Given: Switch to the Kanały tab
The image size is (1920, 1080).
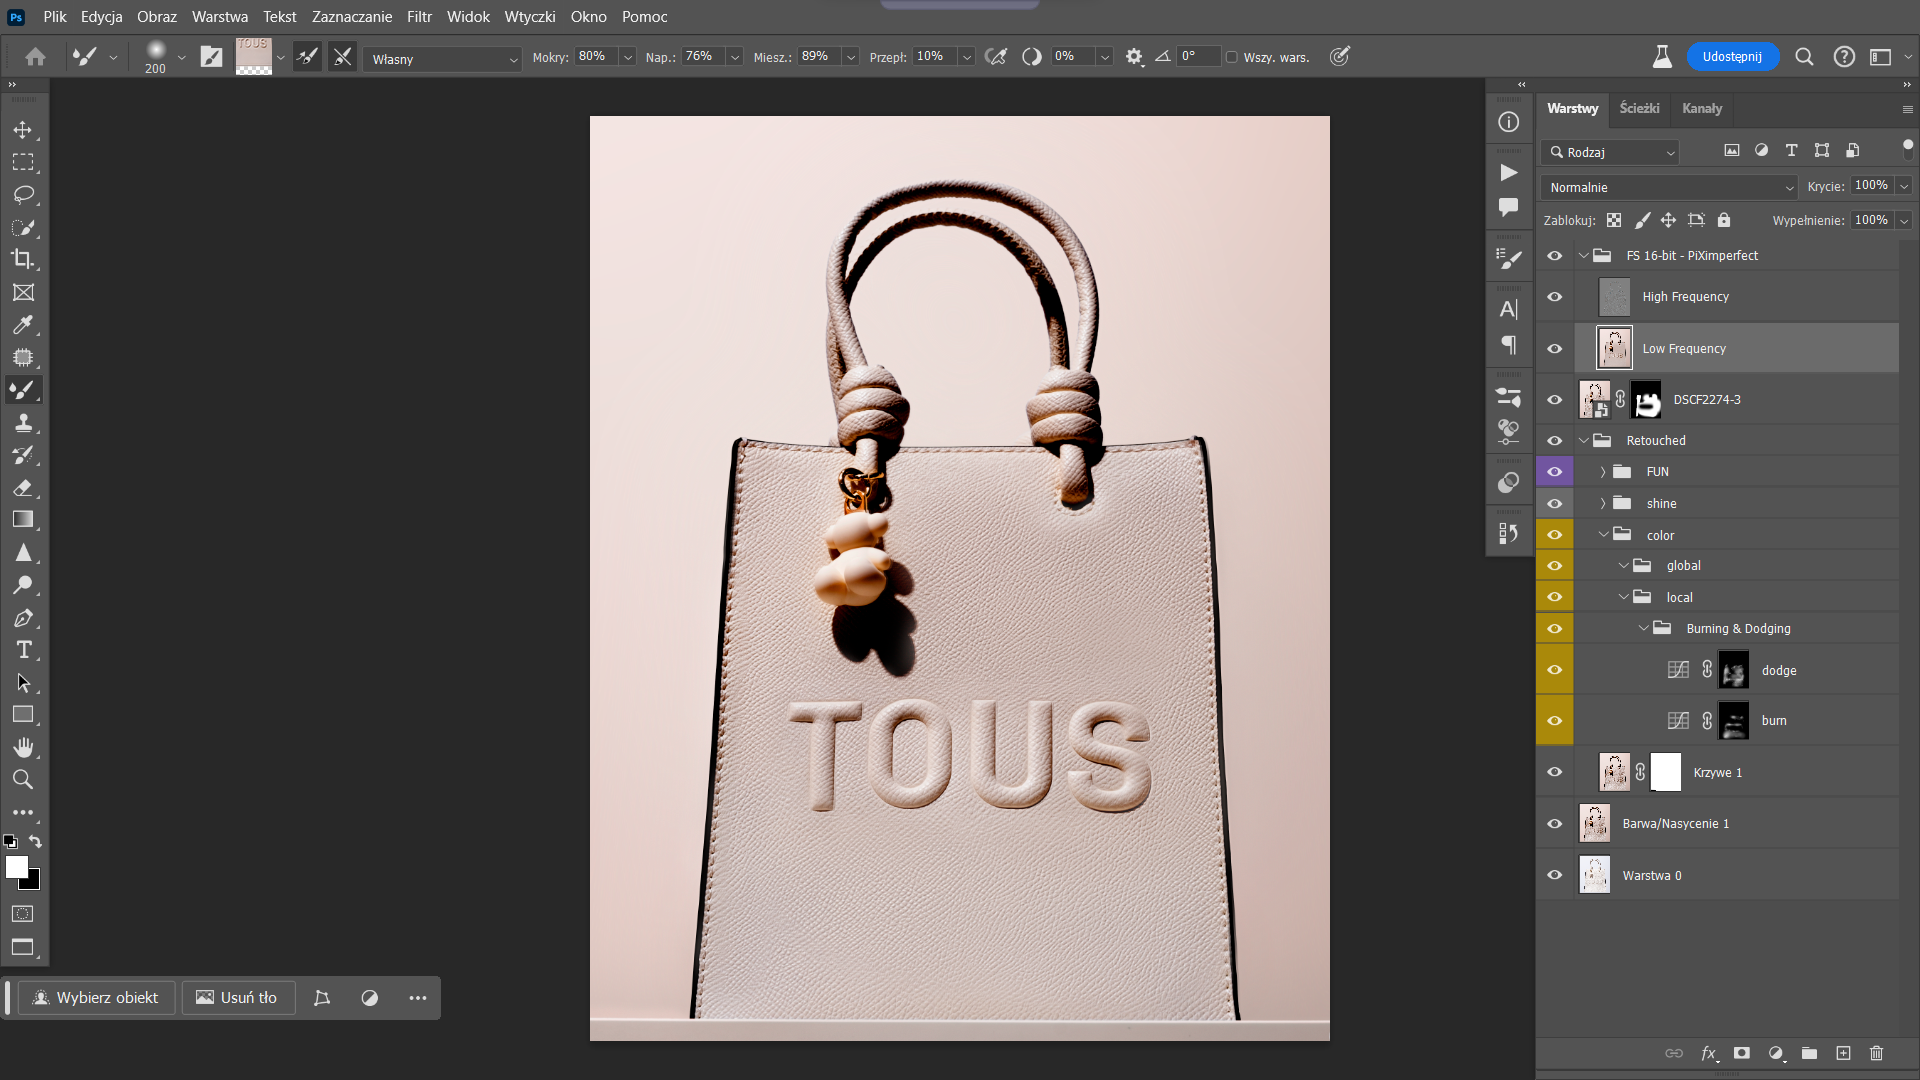Looking at the screenshot, I should [x=1702, y=108].
